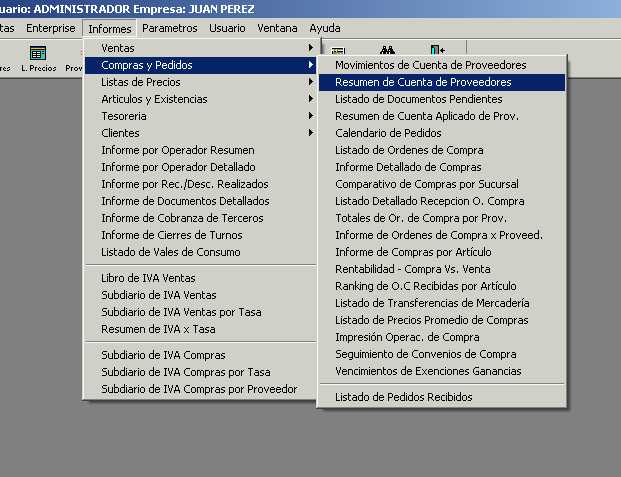Choose Vencimientos de Exenciones Ganancias

(442, 372)
